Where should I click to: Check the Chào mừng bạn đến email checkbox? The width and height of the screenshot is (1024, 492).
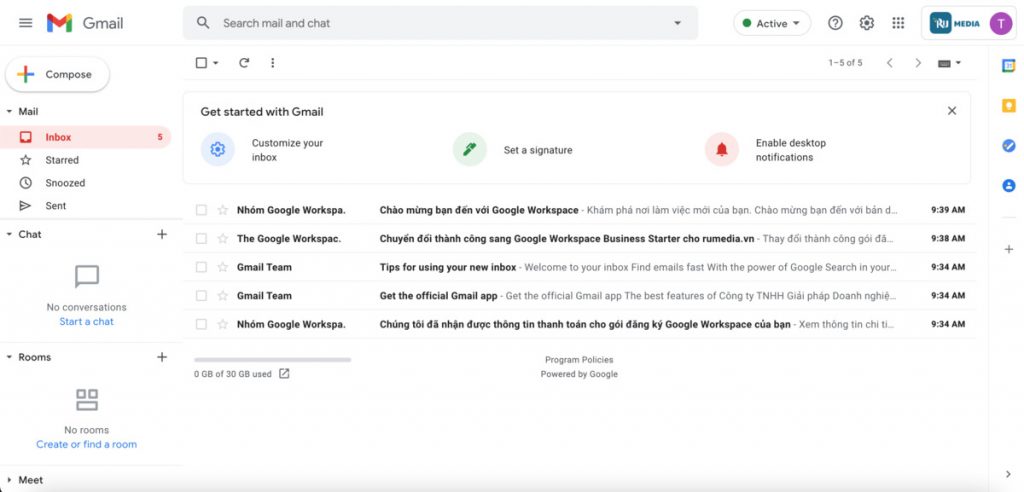click(201, 210)
